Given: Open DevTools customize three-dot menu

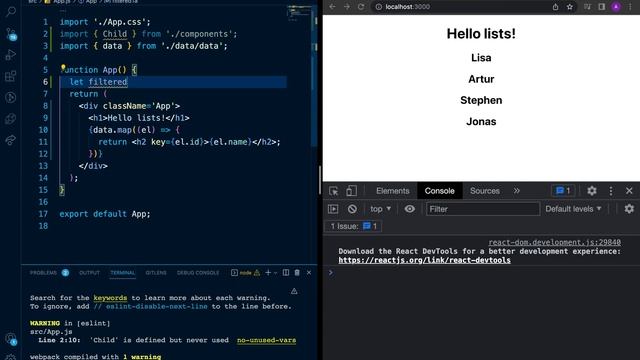Looking at the screenshot, I should click(611, 191).
